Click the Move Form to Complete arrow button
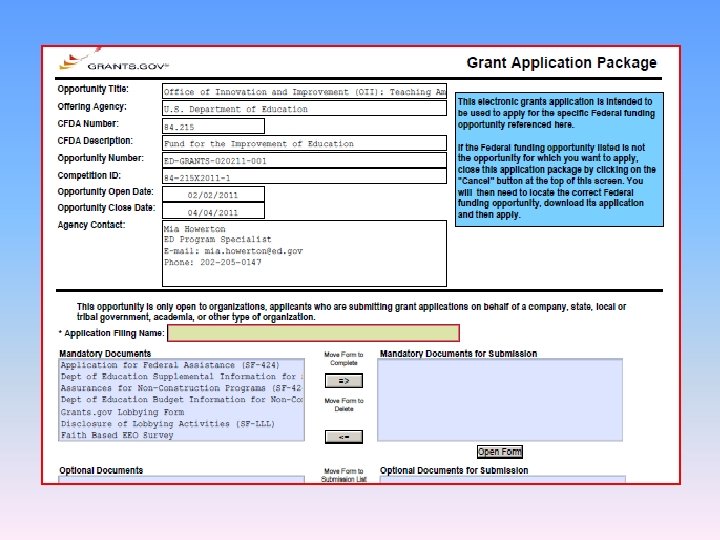Screen dimensions: 720x540 [x=343, y=381]
